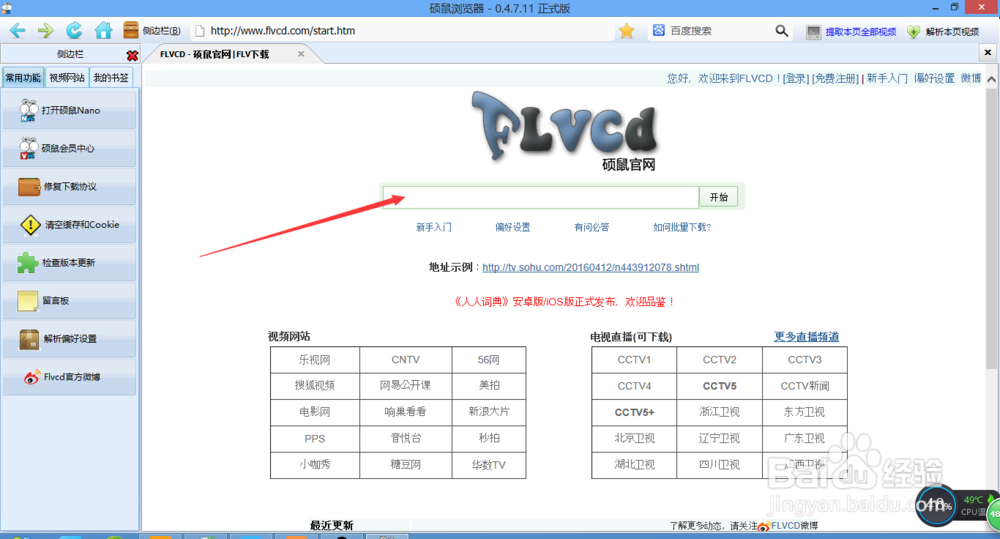This screenshot has width=1000, height=539.
Task: Click the scrollbar up arrow
Action: 991,79
